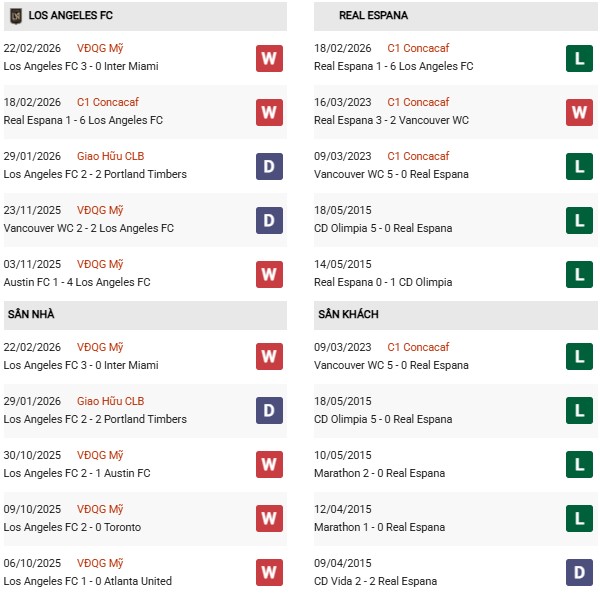This screenshot has width=600, height=594.
Task: Select W badge for Los Angeles FC 2-1 Austin
Action: (x=269, y=464)
